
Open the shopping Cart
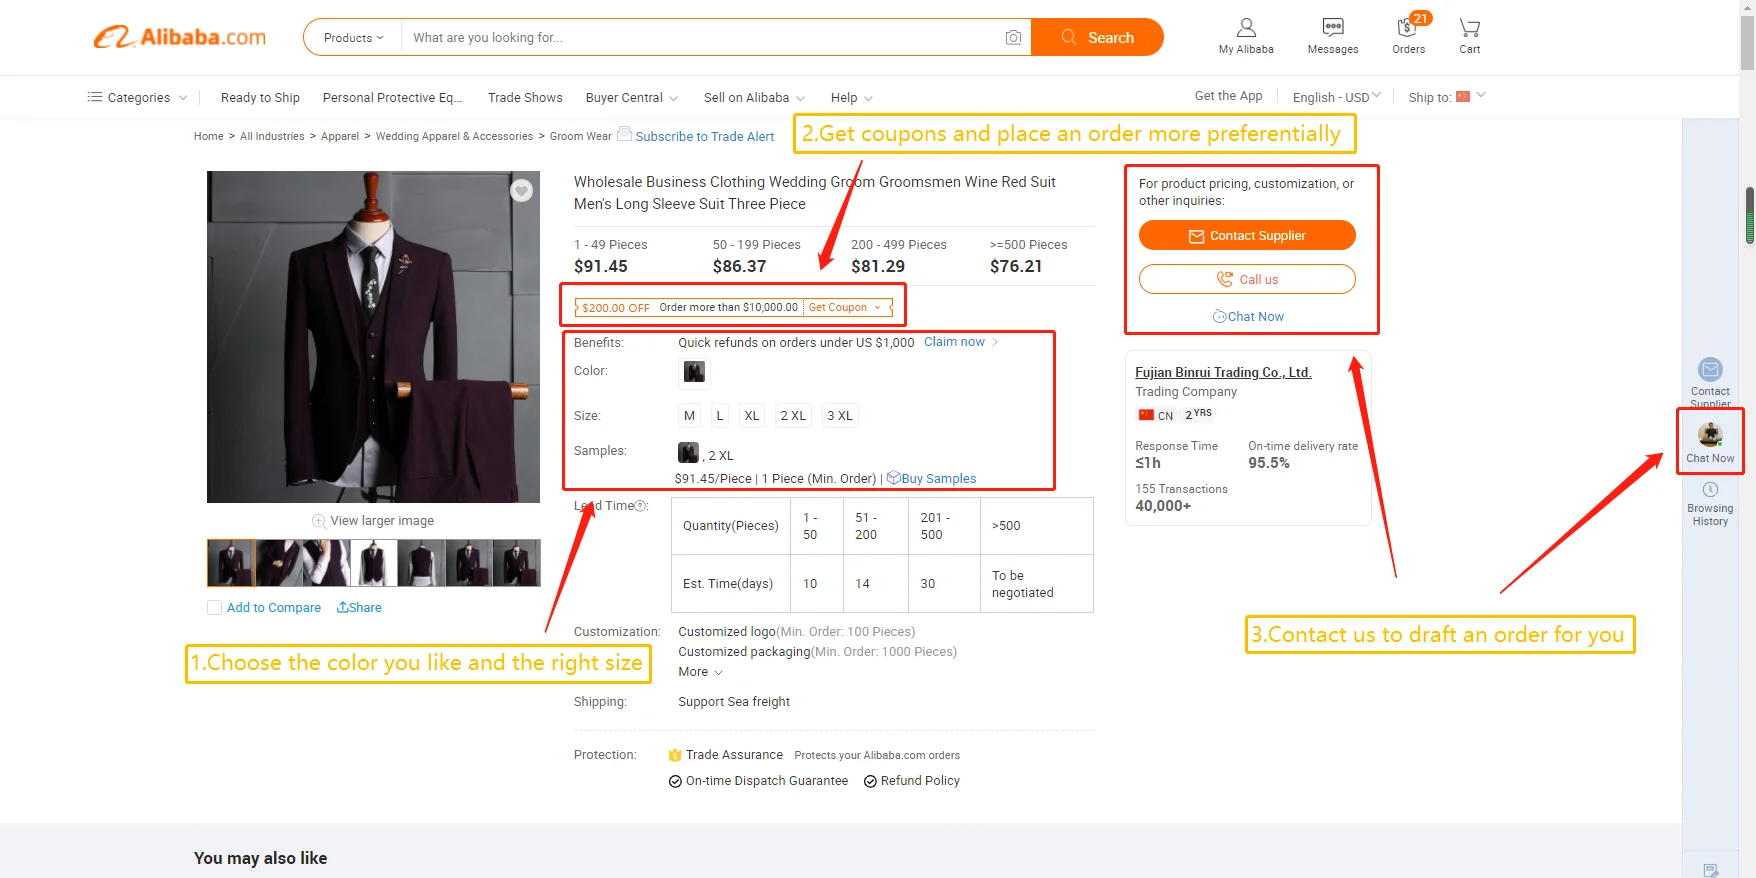pyautogui.click(x=1469, y=36)
